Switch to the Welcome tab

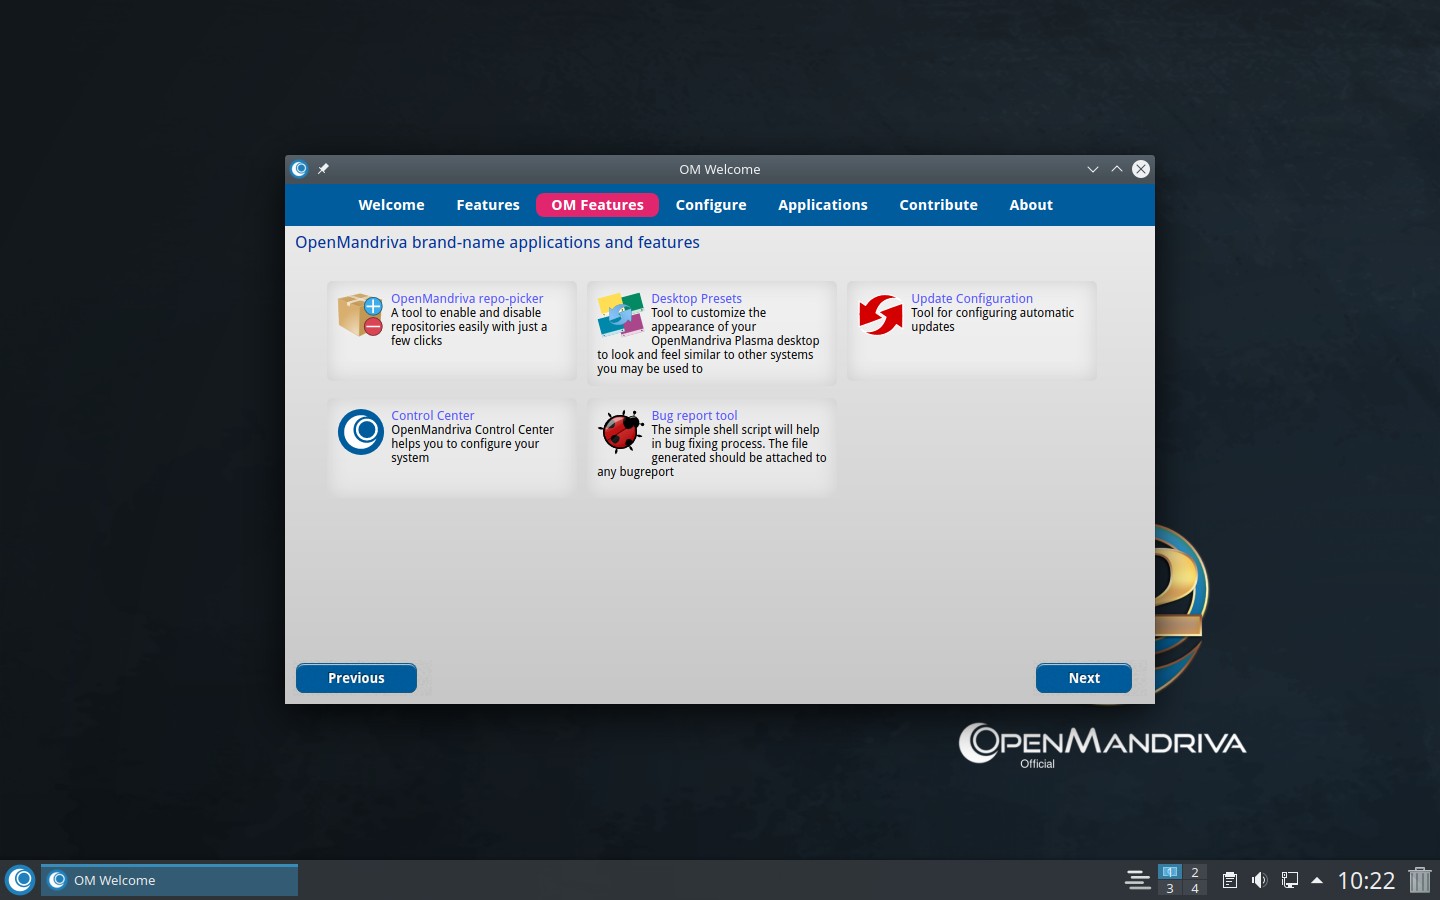pos(391,205)
